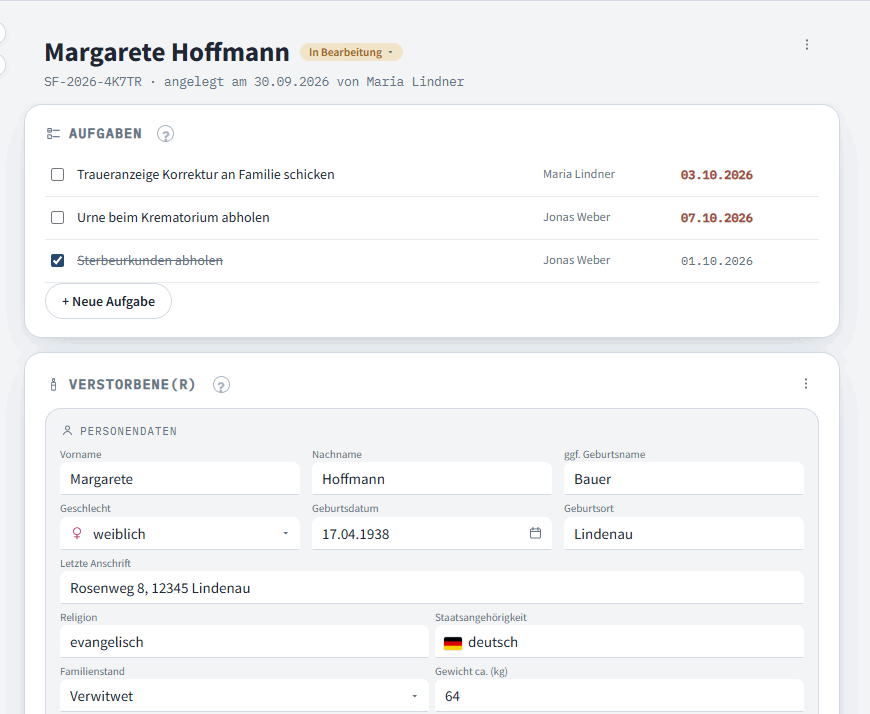Click into the Religion field
The height and width of the screenshot is (714, 870).
pos(244,642)
